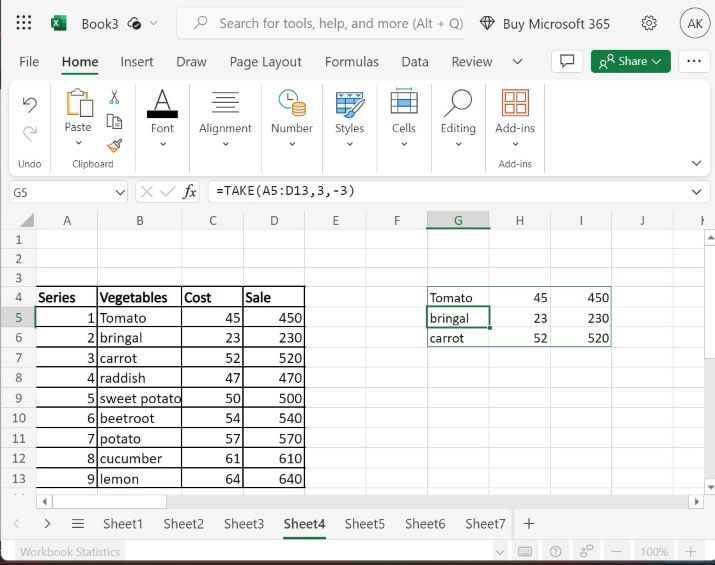Go to Sheet1 tab
The width and height of the screenshot is (715, 565).
(123, 524)
